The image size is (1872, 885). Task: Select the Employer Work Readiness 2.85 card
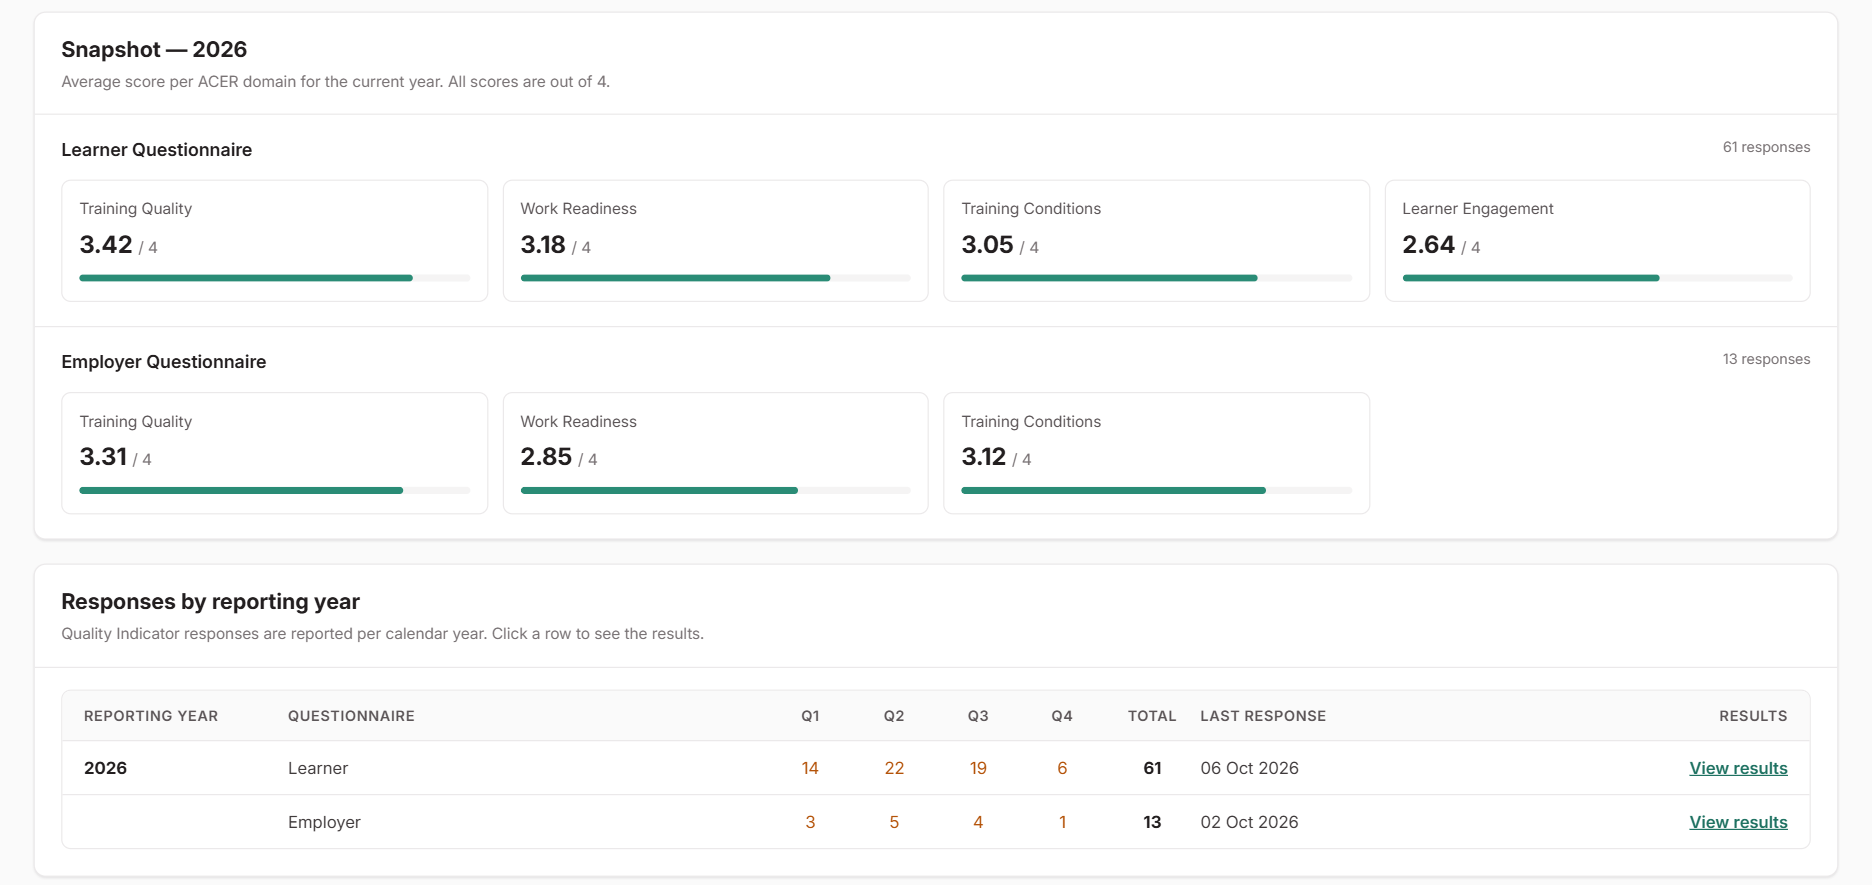[715, 453]
